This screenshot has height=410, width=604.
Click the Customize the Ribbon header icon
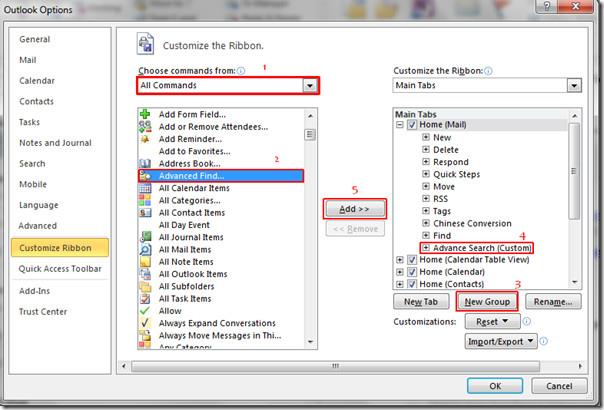tap(145, 44)
